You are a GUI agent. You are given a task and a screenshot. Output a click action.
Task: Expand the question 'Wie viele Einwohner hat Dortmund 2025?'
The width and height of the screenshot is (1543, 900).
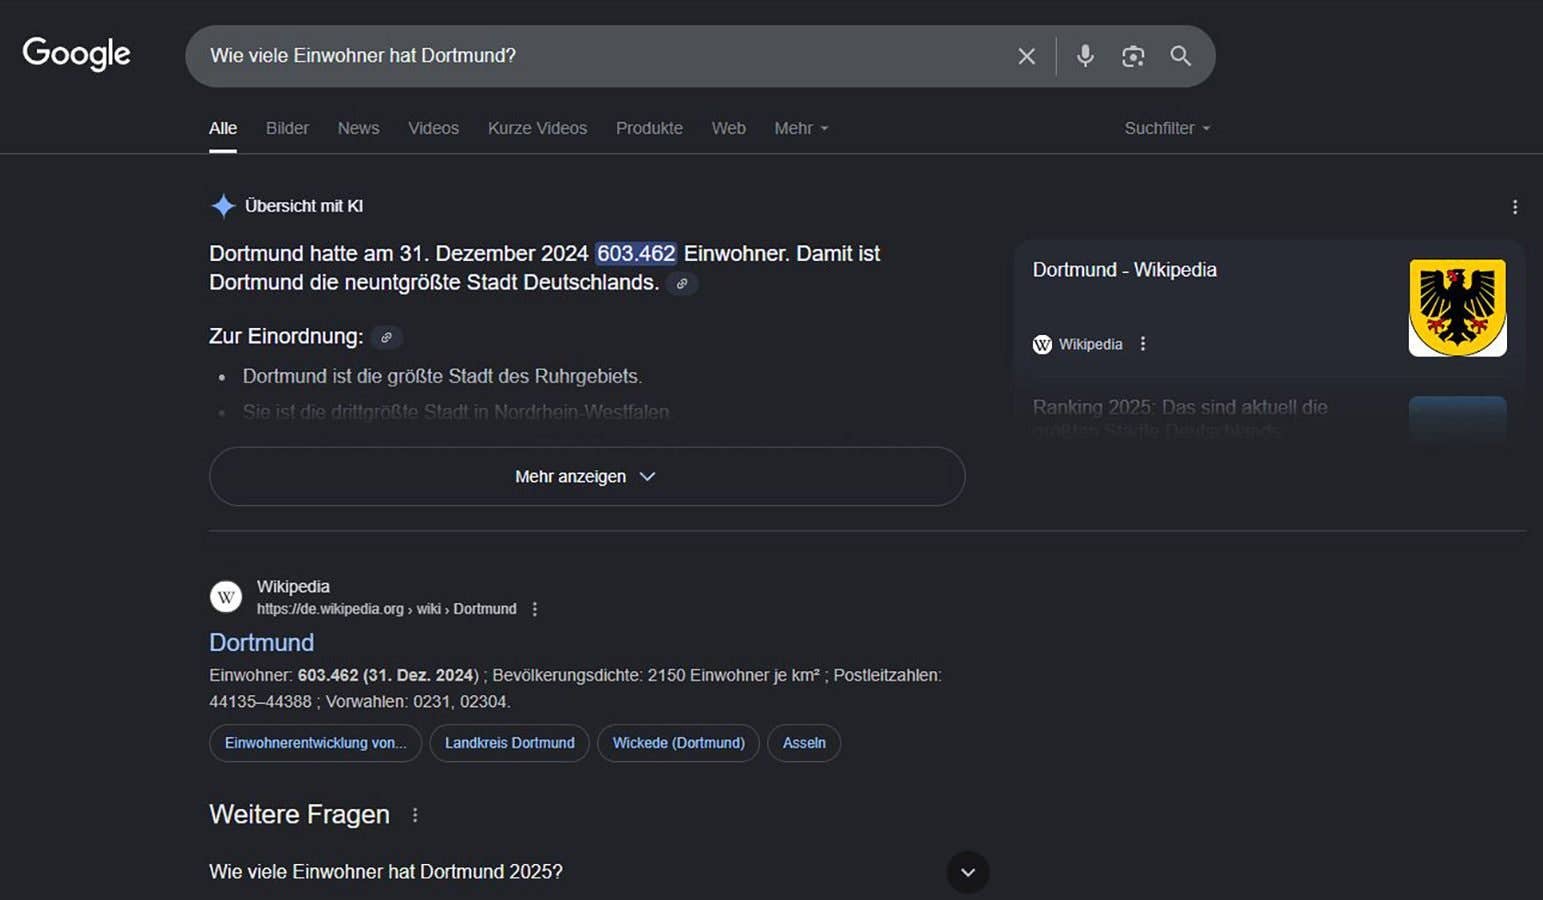(967, 872)
